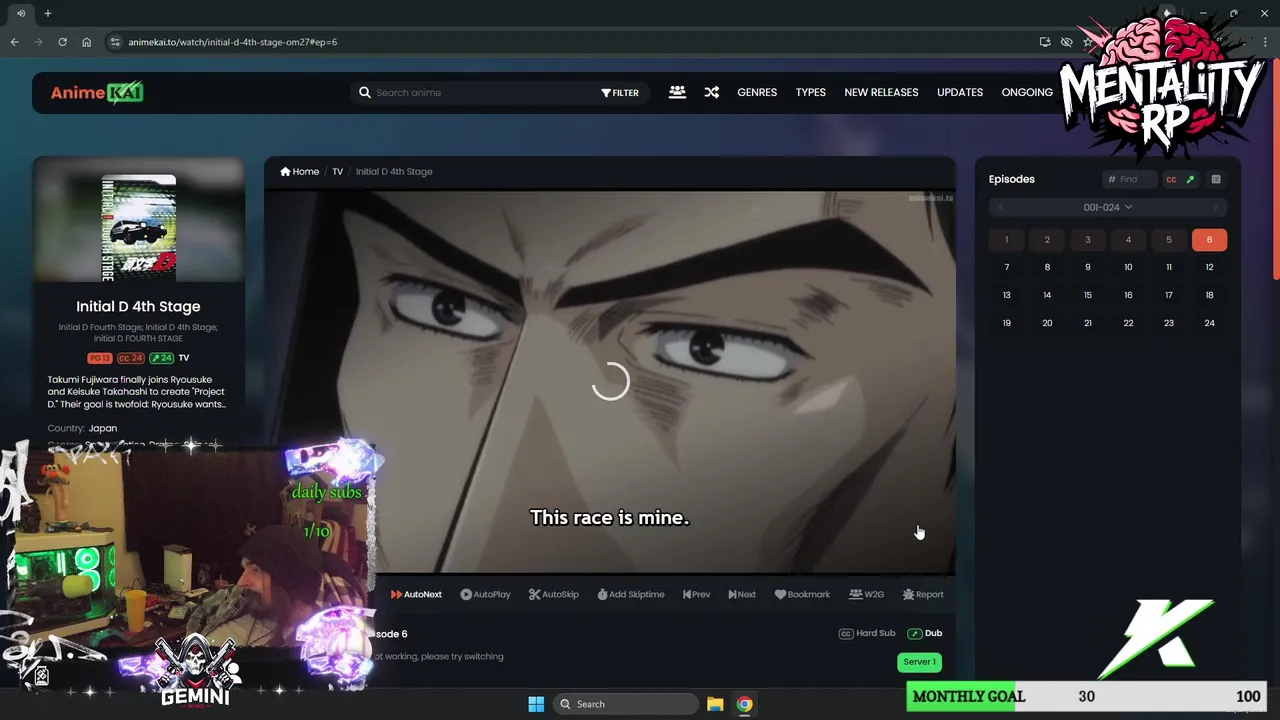Click Add Skiptime
The width and height of the screenshot is (1280, 720).
[631, 594]
